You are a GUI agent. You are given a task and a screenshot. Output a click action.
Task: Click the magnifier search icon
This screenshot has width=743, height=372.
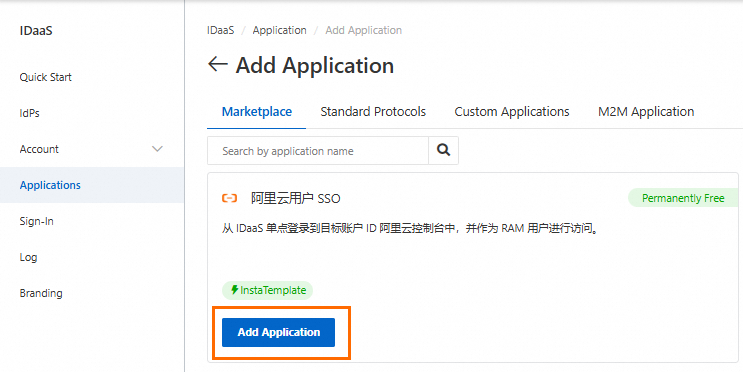point(443,151)
